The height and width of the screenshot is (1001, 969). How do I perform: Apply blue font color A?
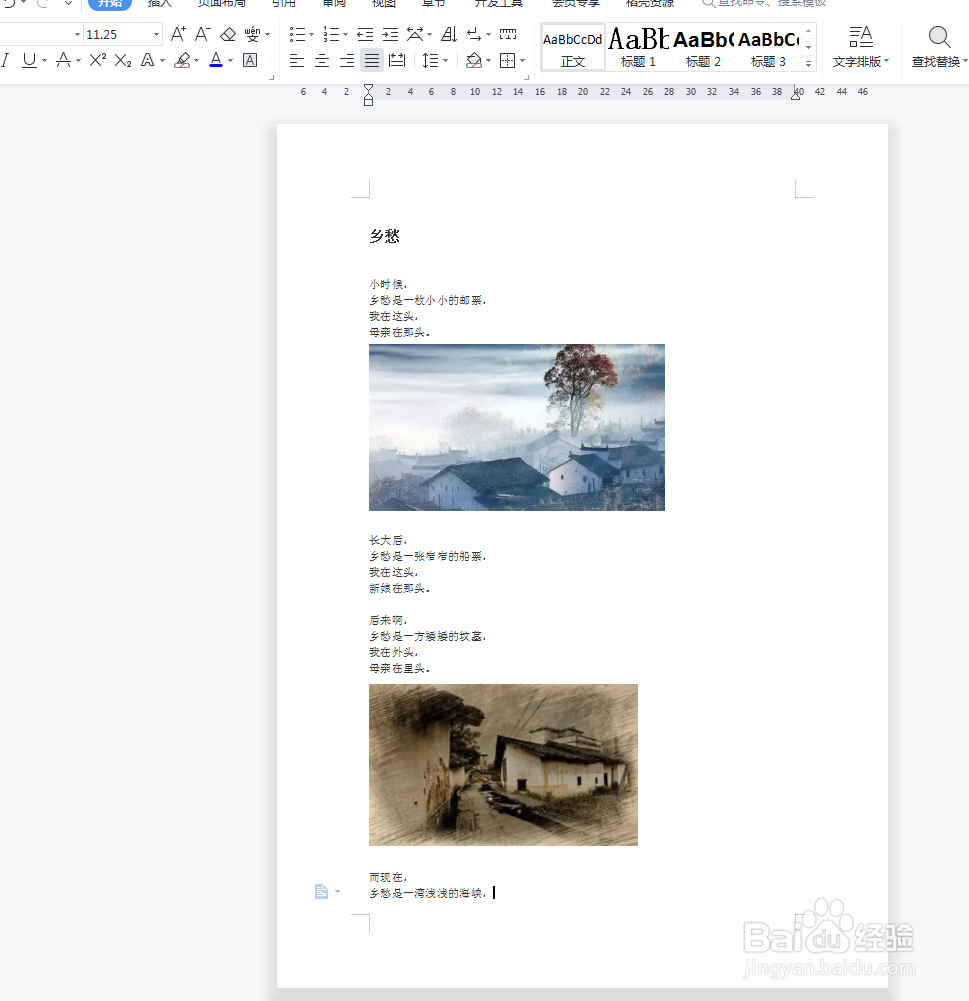coord(216,61)
